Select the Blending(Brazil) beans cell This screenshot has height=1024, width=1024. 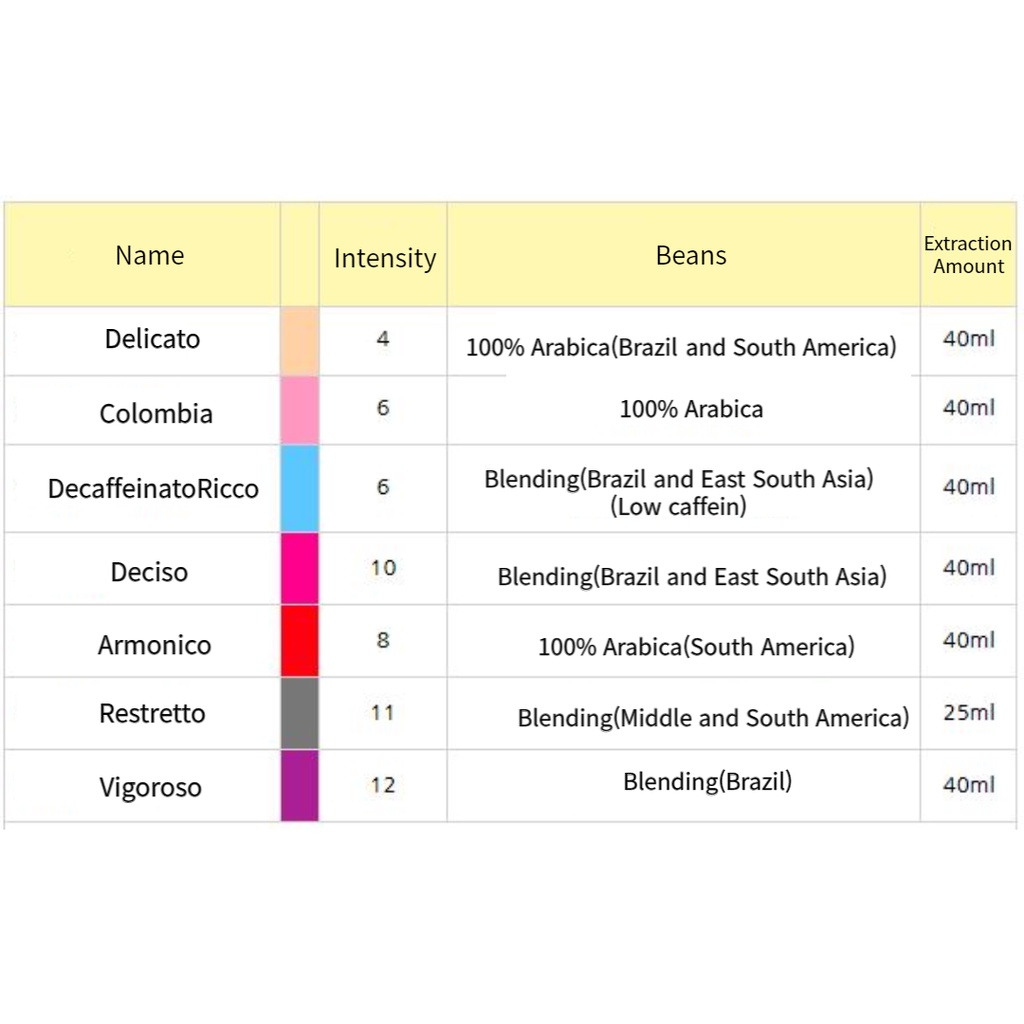[x=707, y=781]
